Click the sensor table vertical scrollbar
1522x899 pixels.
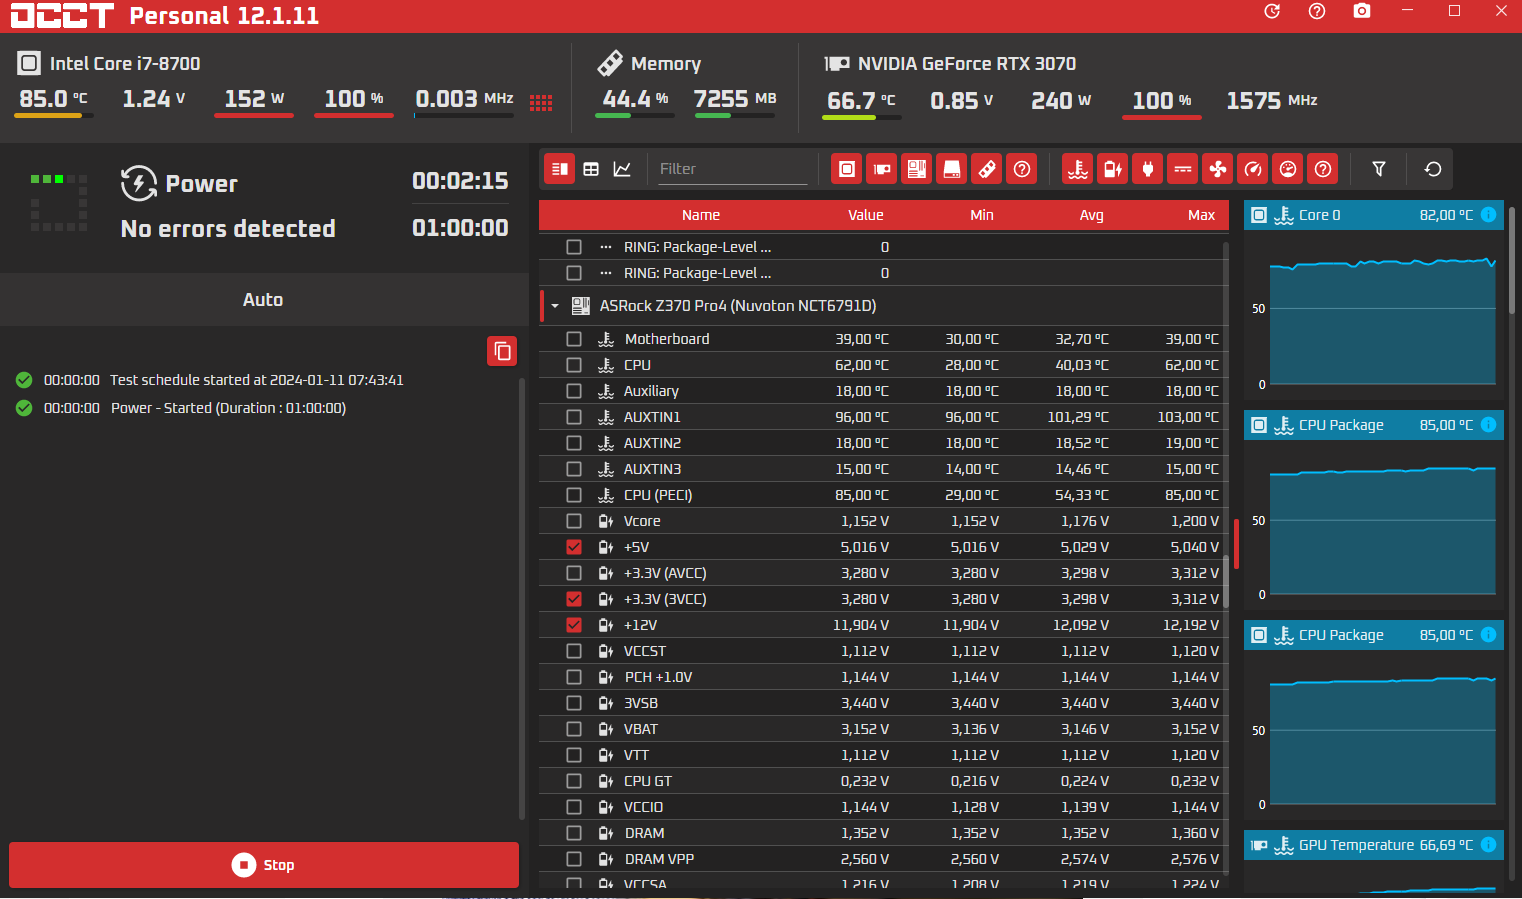pyautogui.click(x=1225, y=583)
